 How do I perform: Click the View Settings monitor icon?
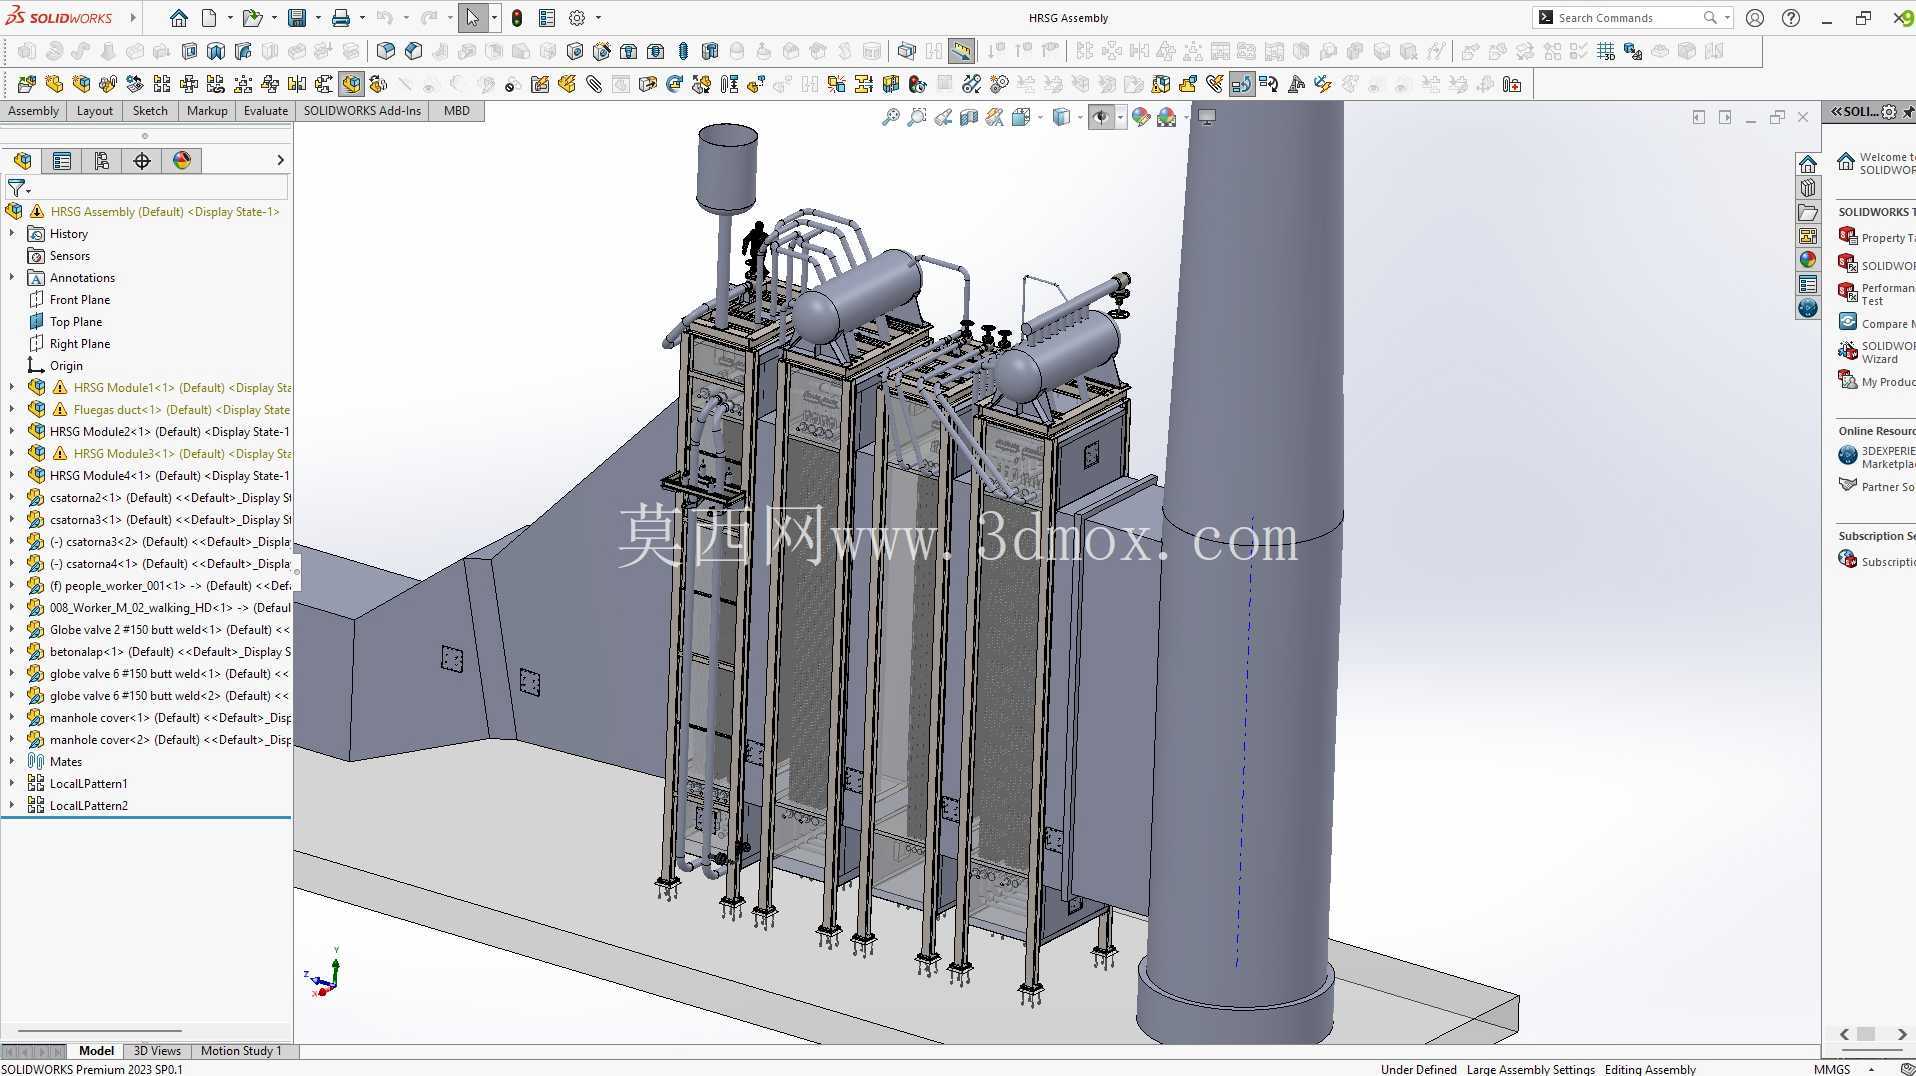coord(1207,118)
